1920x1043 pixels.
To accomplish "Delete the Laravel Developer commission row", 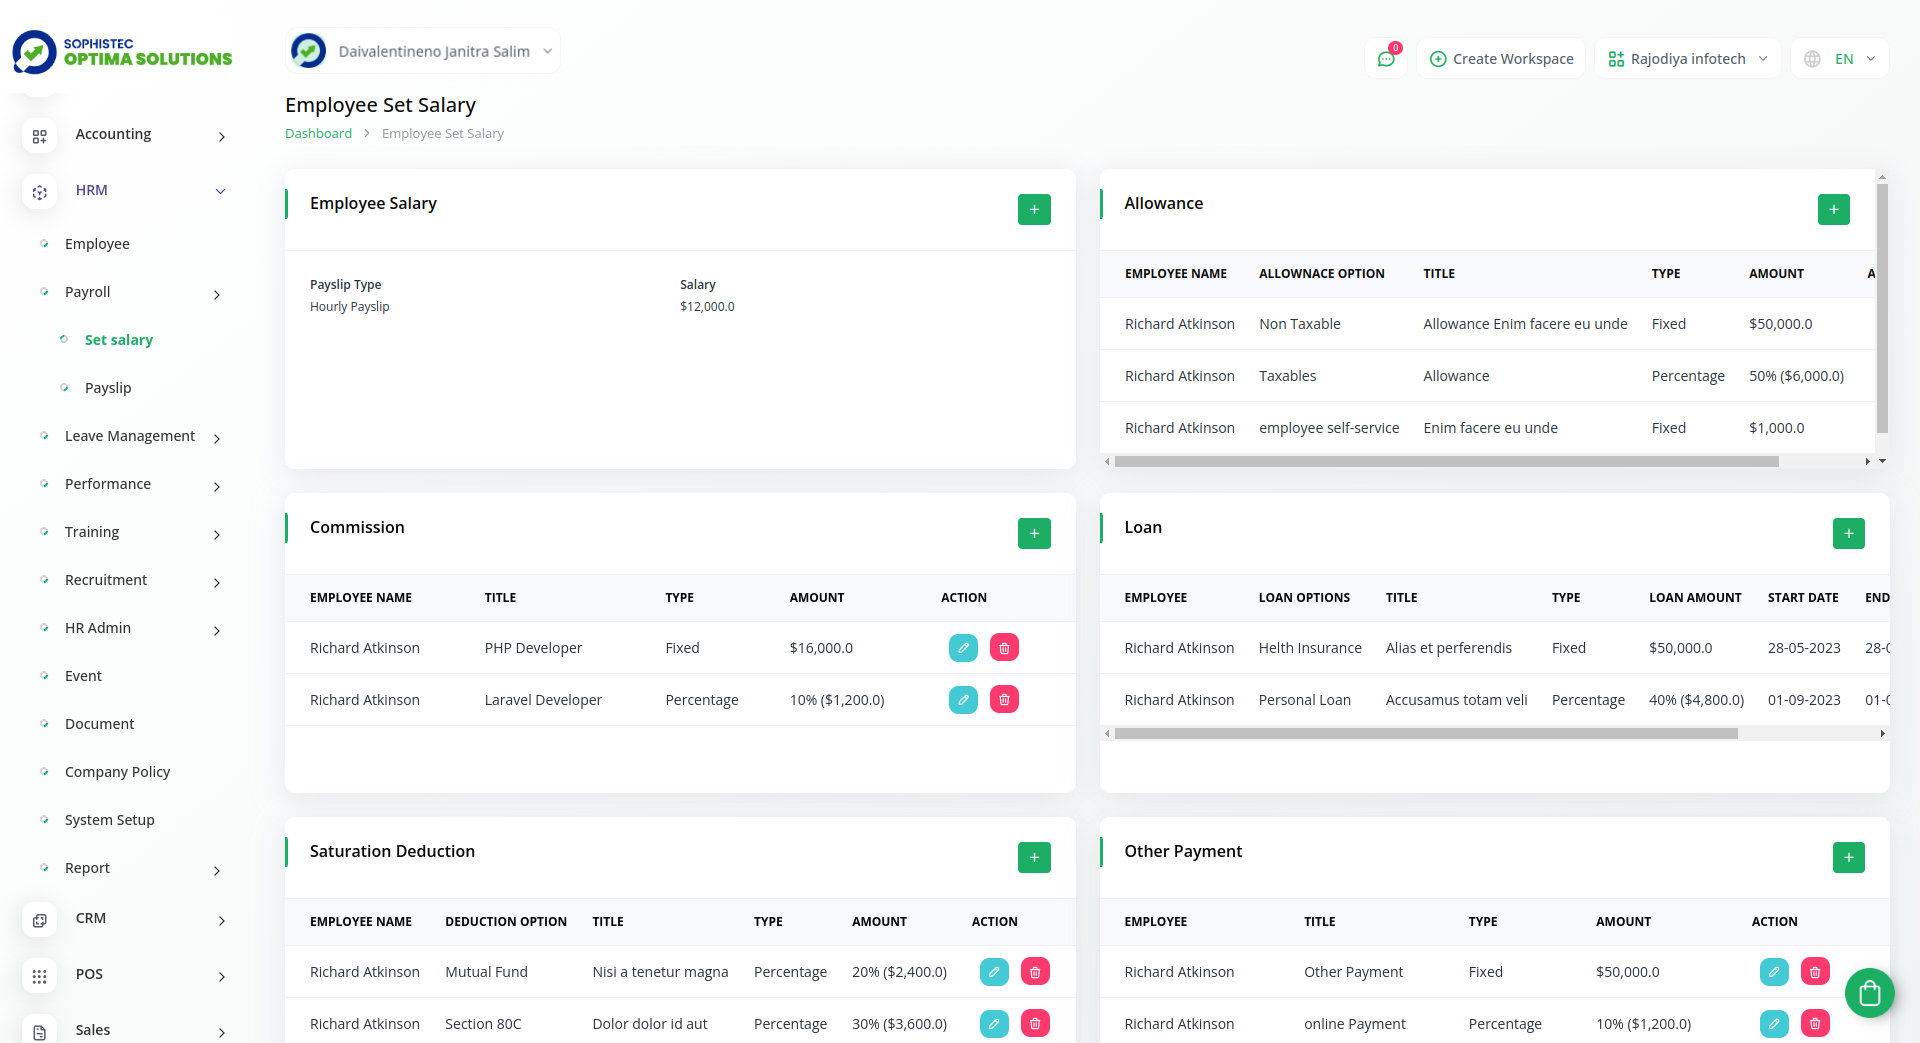I will (x=1004, y=699).
